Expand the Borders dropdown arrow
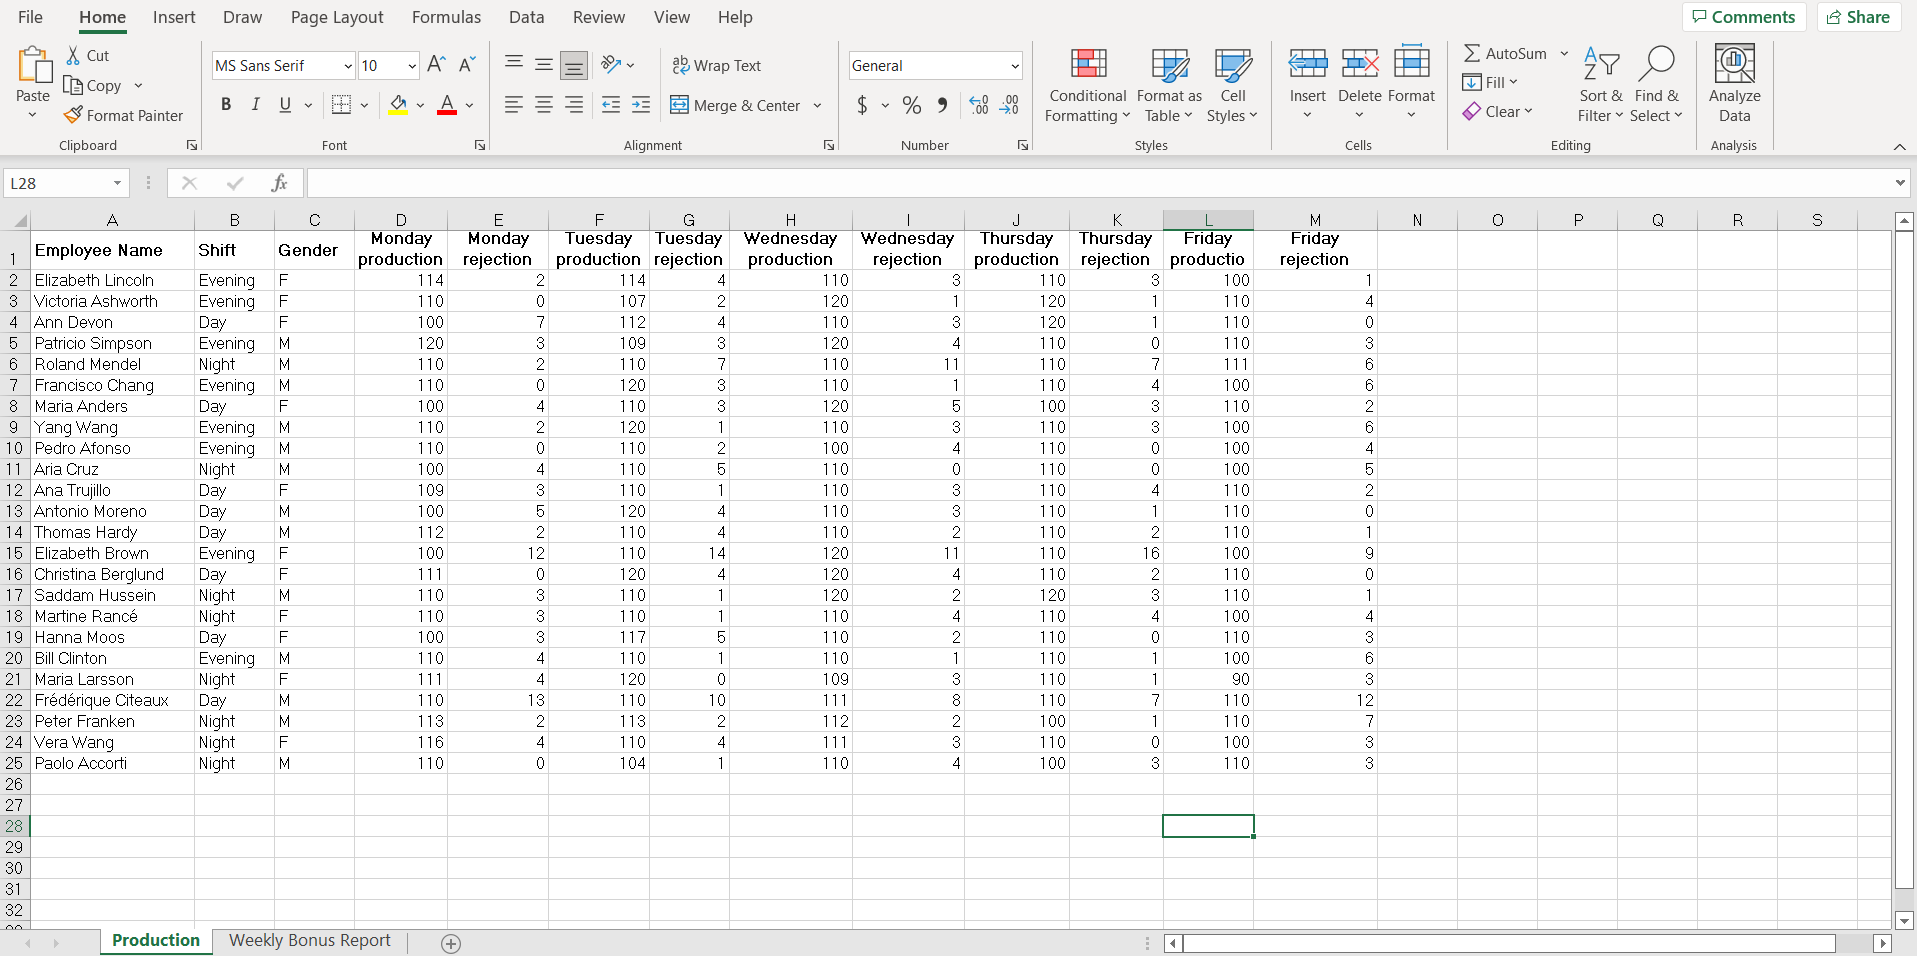 pos(364,105)
